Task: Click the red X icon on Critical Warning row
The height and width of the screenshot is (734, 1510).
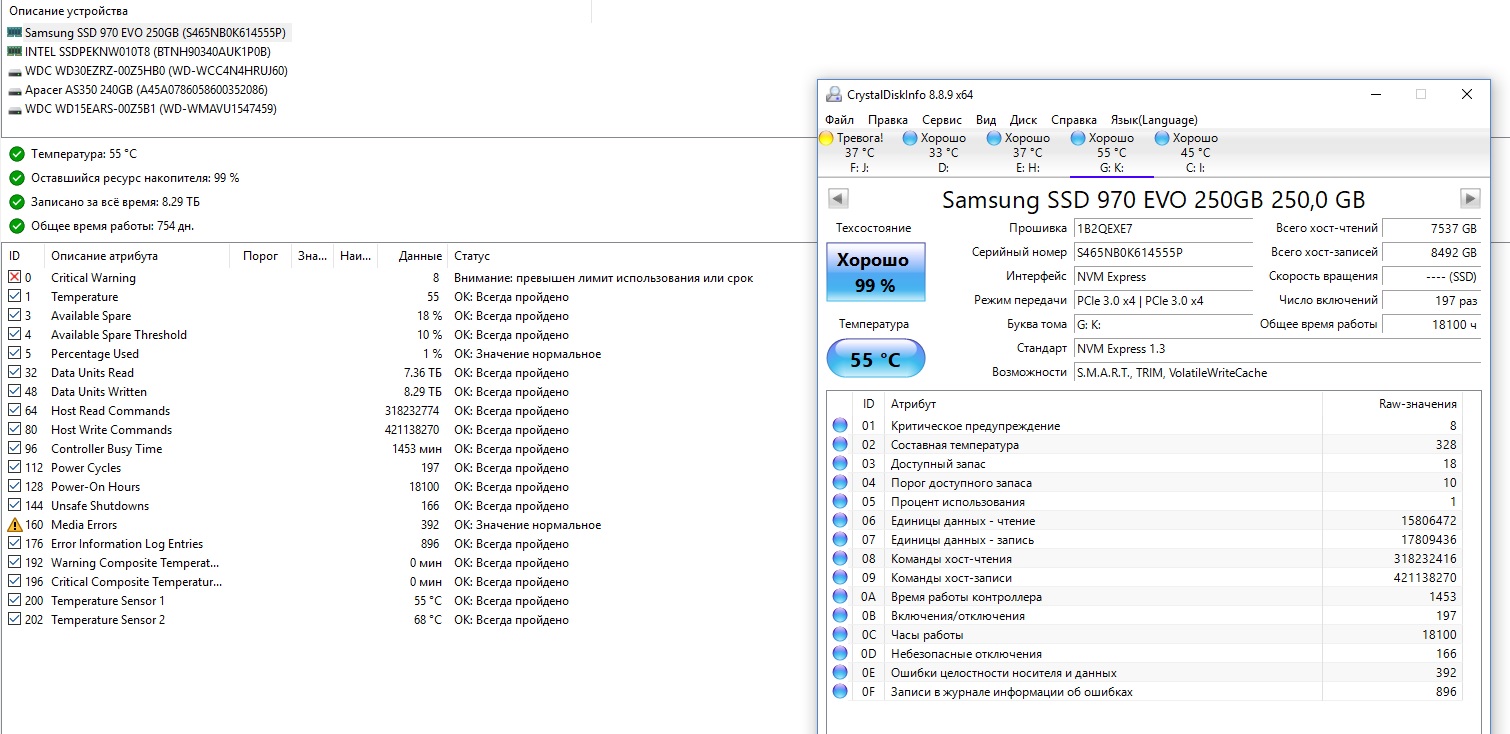Action: [x=14, y=278]
